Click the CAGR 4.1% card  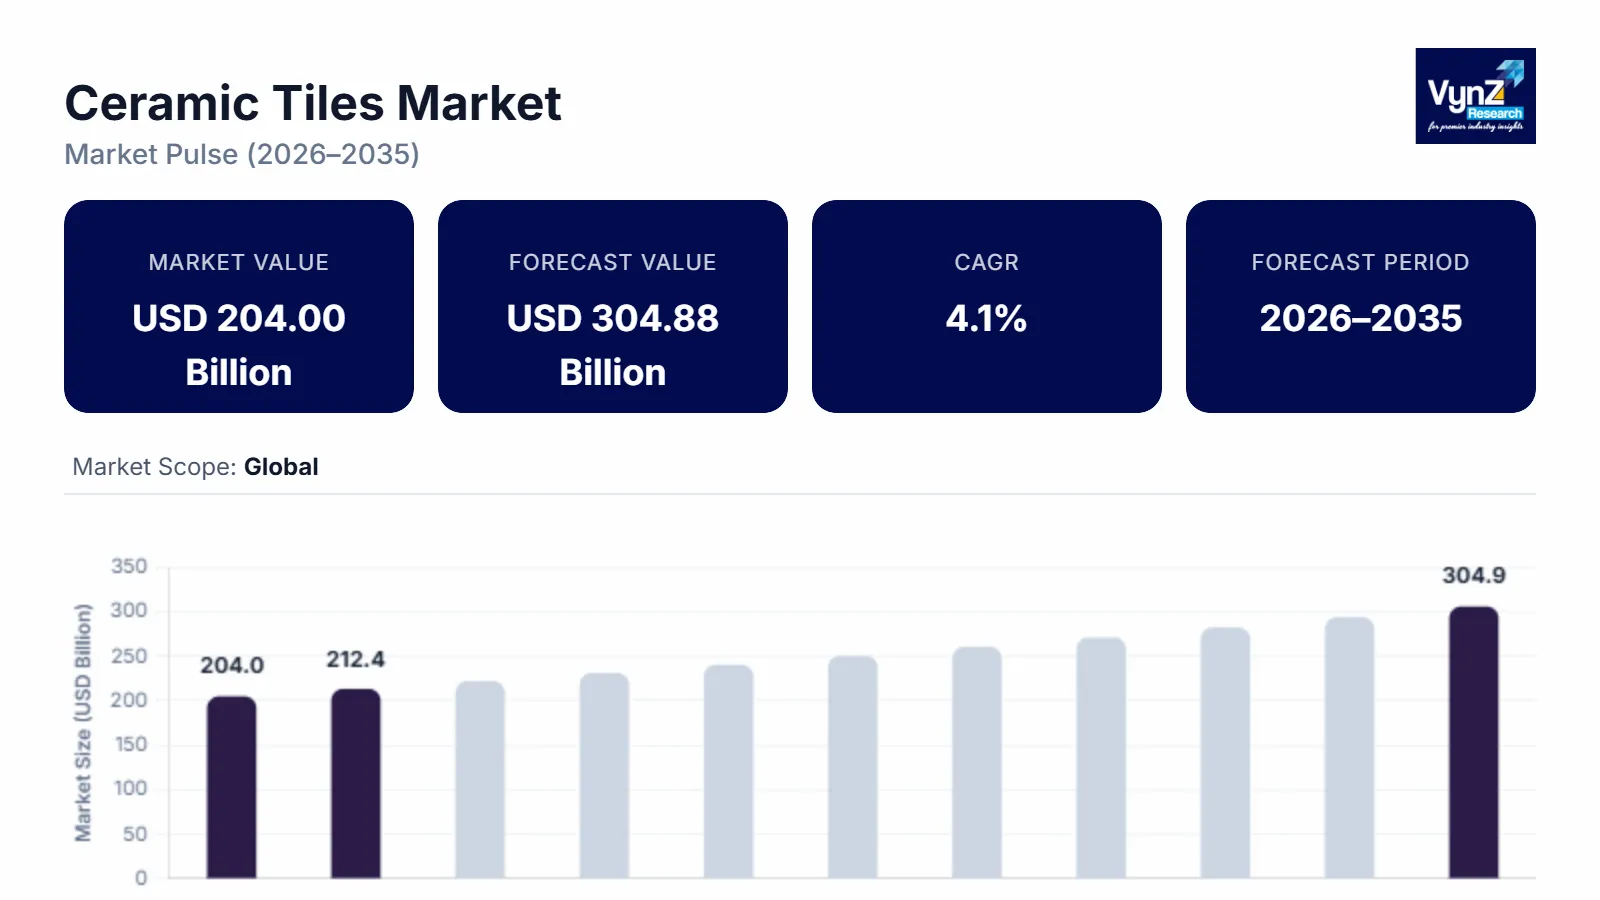987,306
